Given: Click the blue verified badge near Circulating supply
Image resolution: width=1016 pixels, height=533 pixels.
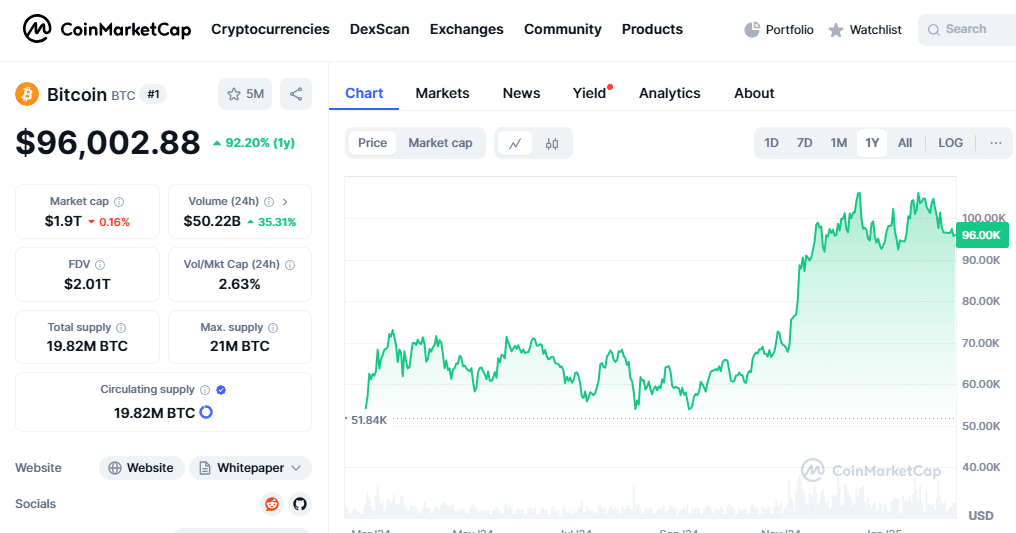Looking at the screenshot, I should click(221, 390).
